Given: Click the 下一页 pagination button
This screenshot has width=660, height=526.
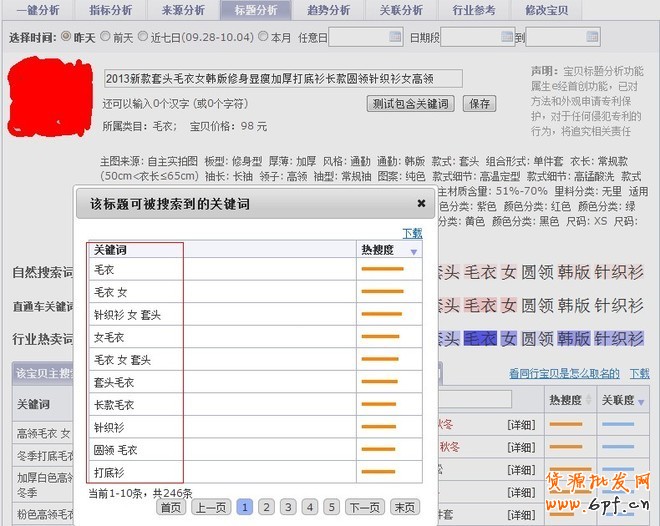Looking at the screenshot, I should pyautogui.click(x=364, y=507).
